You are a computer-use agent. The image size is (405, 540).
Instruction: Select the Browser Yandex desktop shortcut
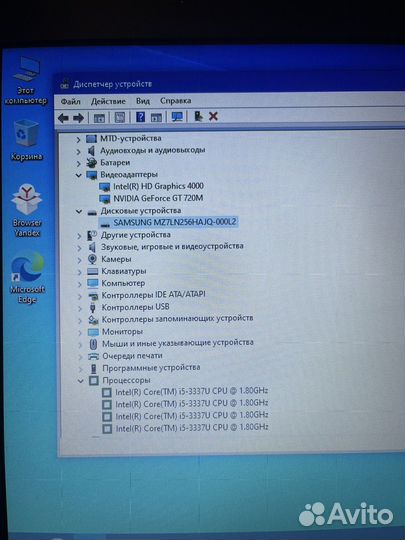27,211
